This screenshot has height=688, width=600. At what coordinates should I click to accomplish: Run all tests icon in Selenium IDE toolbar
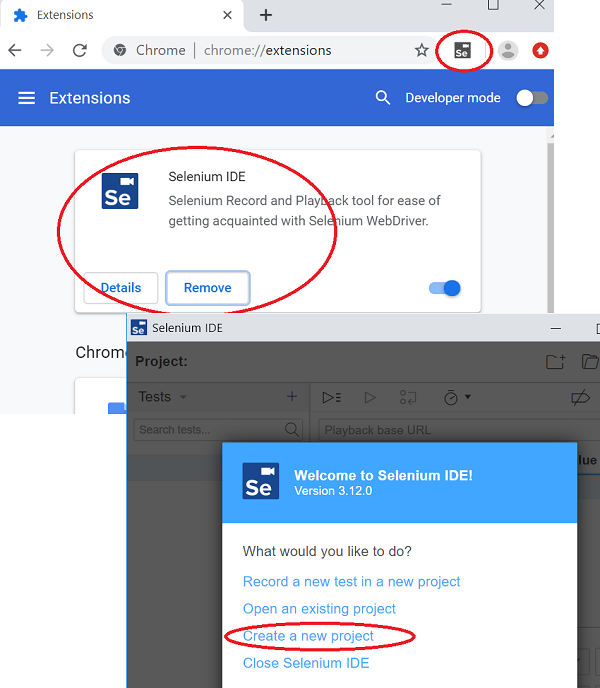click(x=331, y=397)
